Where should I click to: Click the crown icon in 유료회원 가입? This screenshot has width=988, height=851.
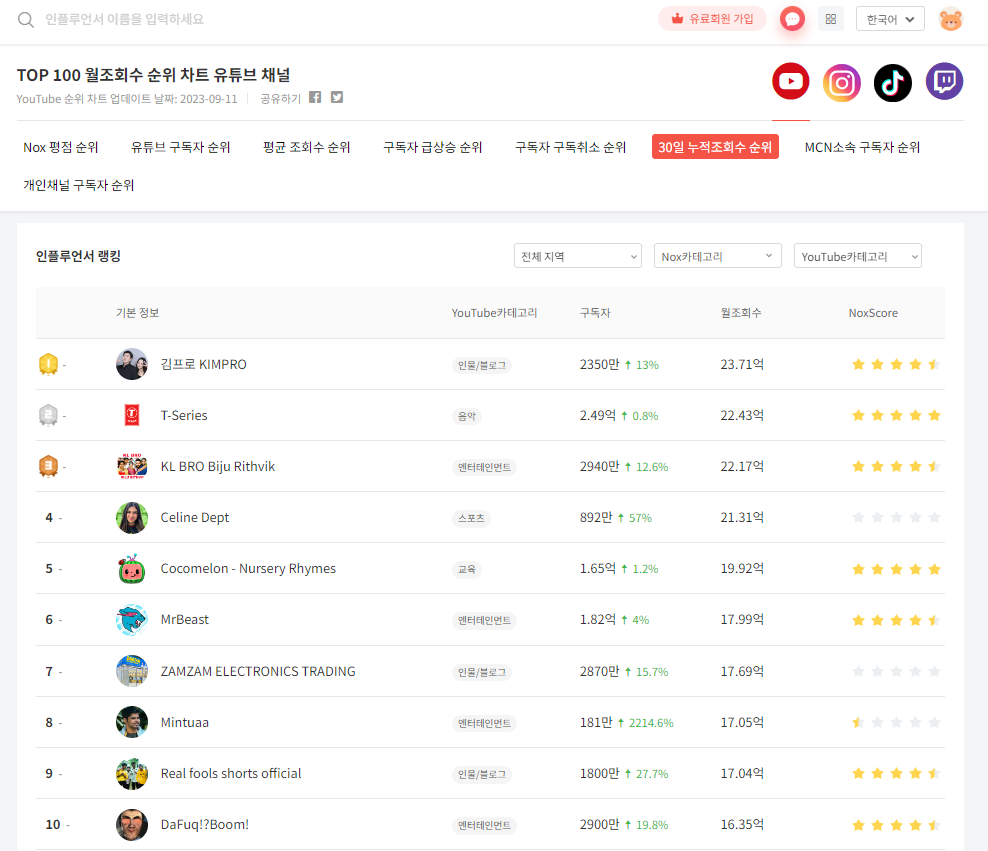click(x=677, y=18)
